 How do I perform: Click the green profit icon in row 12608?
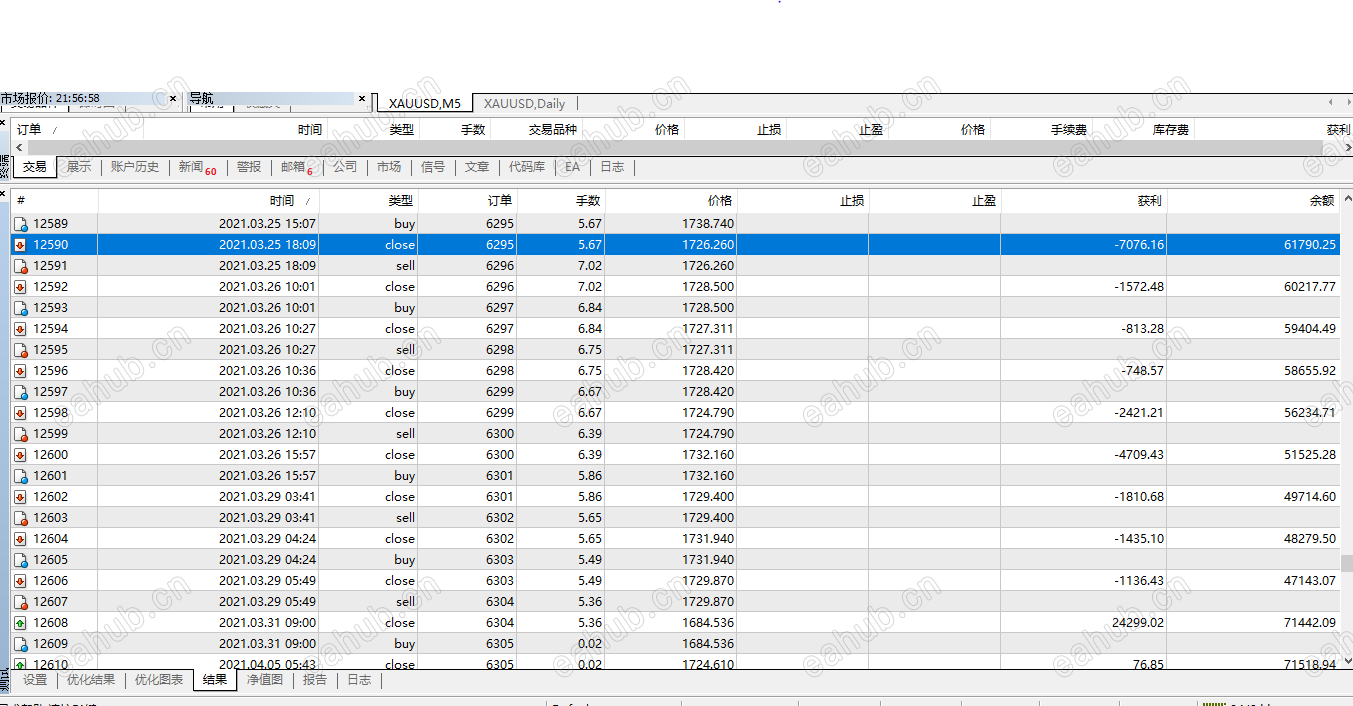point(19,623)
